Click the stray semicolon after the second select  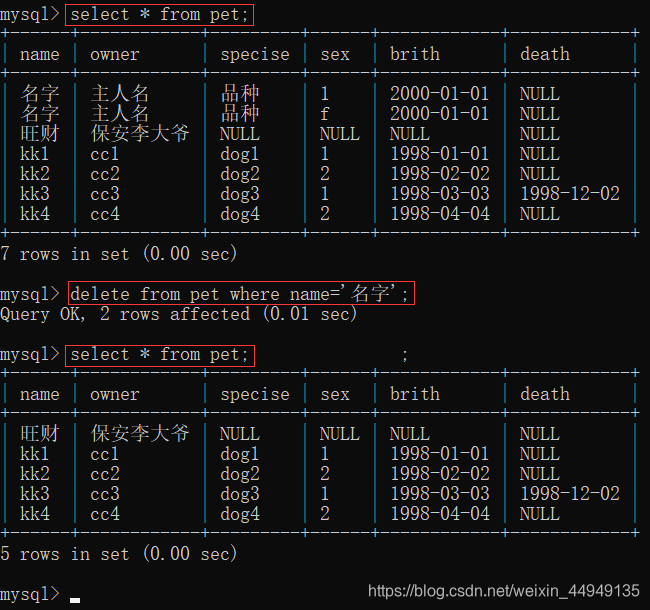pos(405,356)
